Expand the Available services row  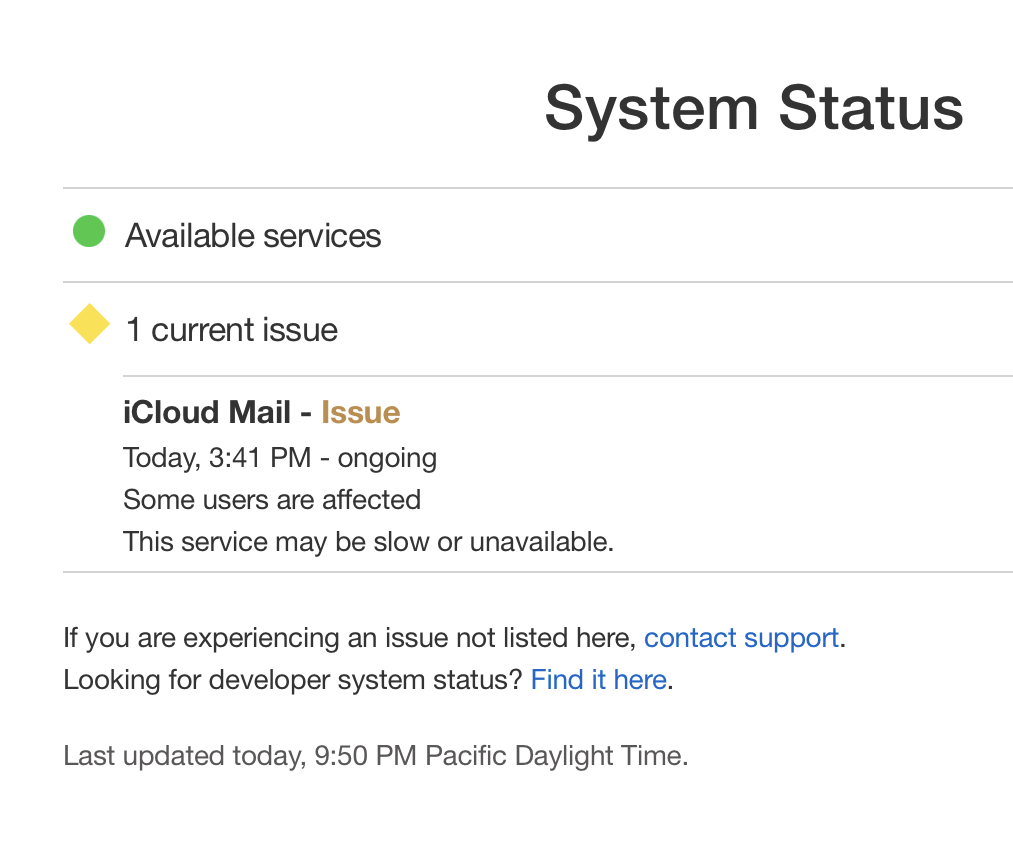tap(253, 236)
